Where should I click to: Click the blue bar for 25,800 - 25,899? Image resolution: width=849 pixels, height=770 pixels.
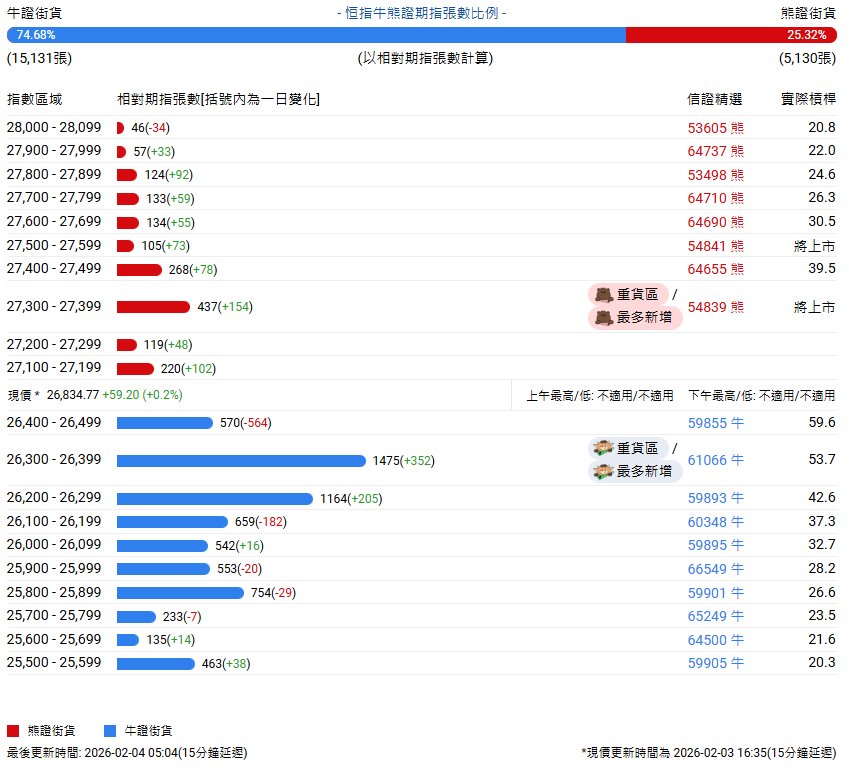click(180, 593)
